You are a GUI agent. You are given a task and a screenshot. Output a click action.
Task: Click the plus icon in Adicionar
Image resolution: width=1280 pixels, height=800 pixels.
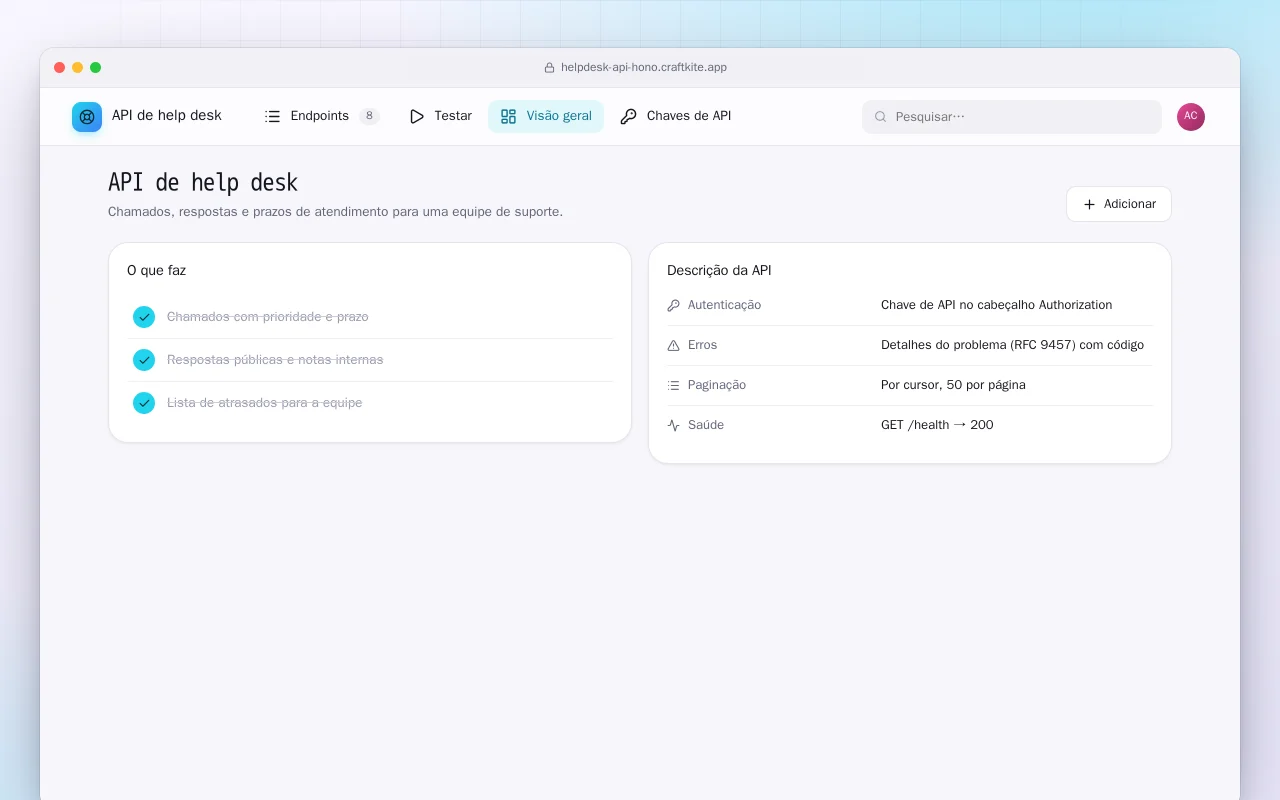click(x=1090, y=204)
